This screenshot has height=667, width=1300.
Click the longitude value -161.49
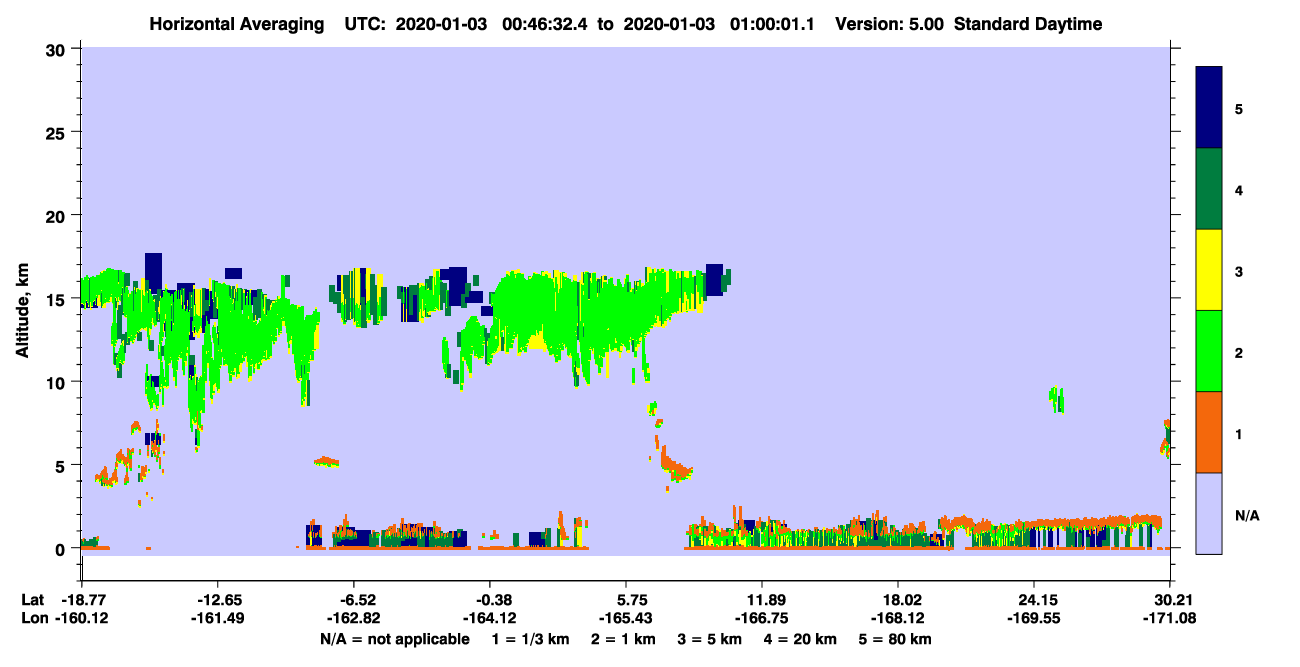(x=217, y=618)
